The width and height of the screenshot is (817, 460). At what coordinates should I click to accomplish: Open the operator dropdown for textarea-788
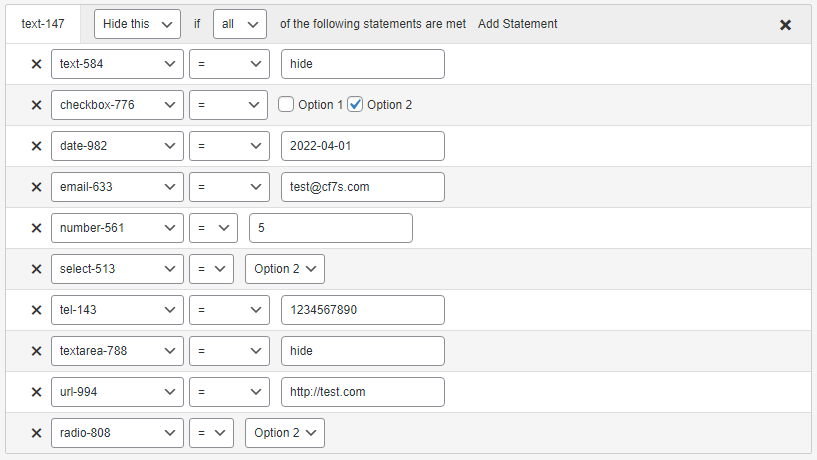pyautogui.click(x=229, y=351)
